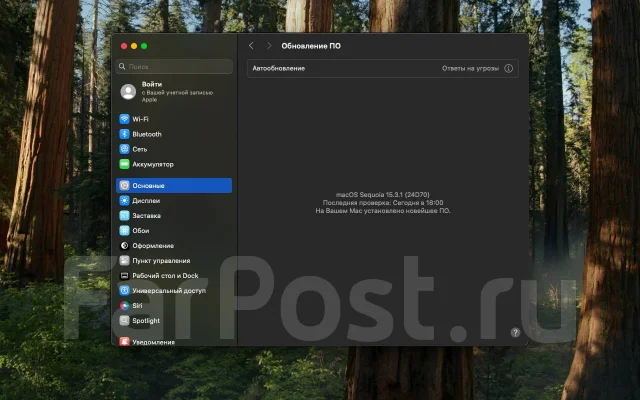Open the Уведомления bell icon
Screen dimensions: 640x400
(124, 342)
